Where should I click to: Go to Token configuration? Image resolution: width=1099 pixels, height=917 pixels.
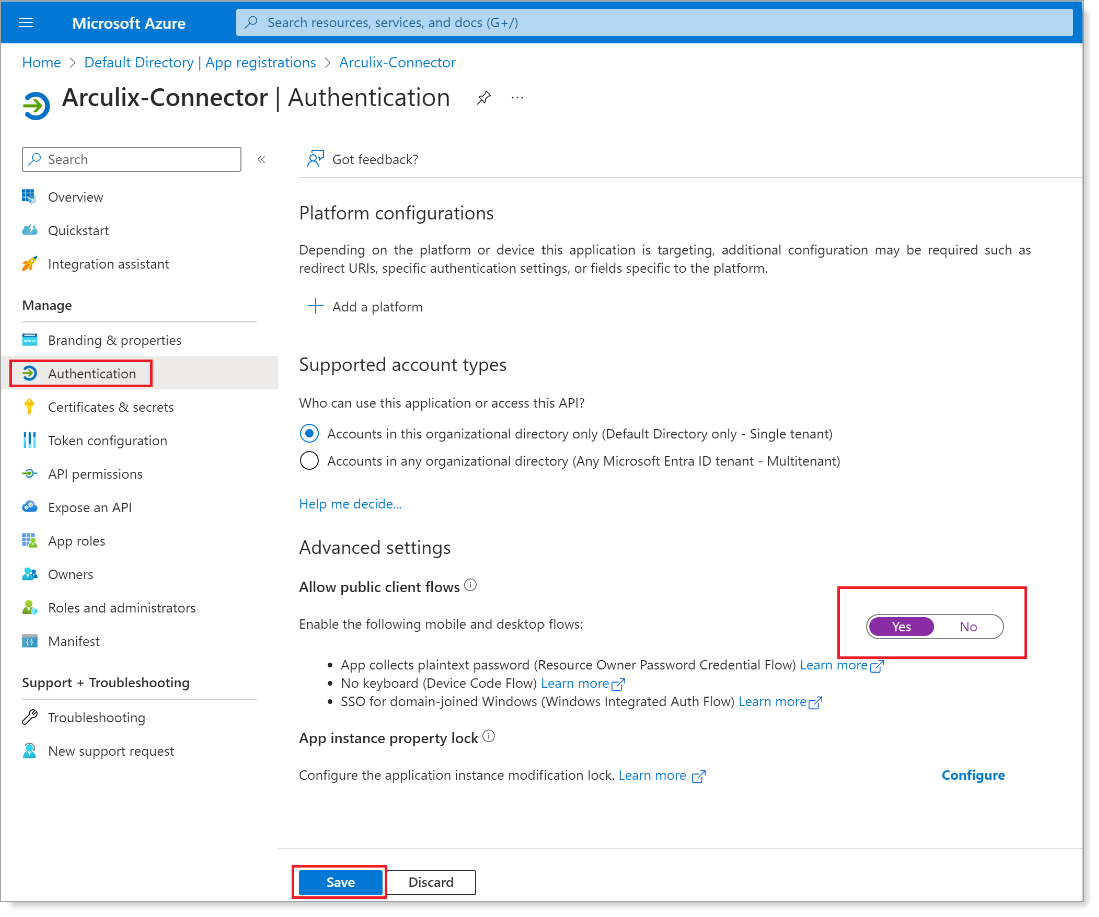pyautogui.click(x=107, y=440)
